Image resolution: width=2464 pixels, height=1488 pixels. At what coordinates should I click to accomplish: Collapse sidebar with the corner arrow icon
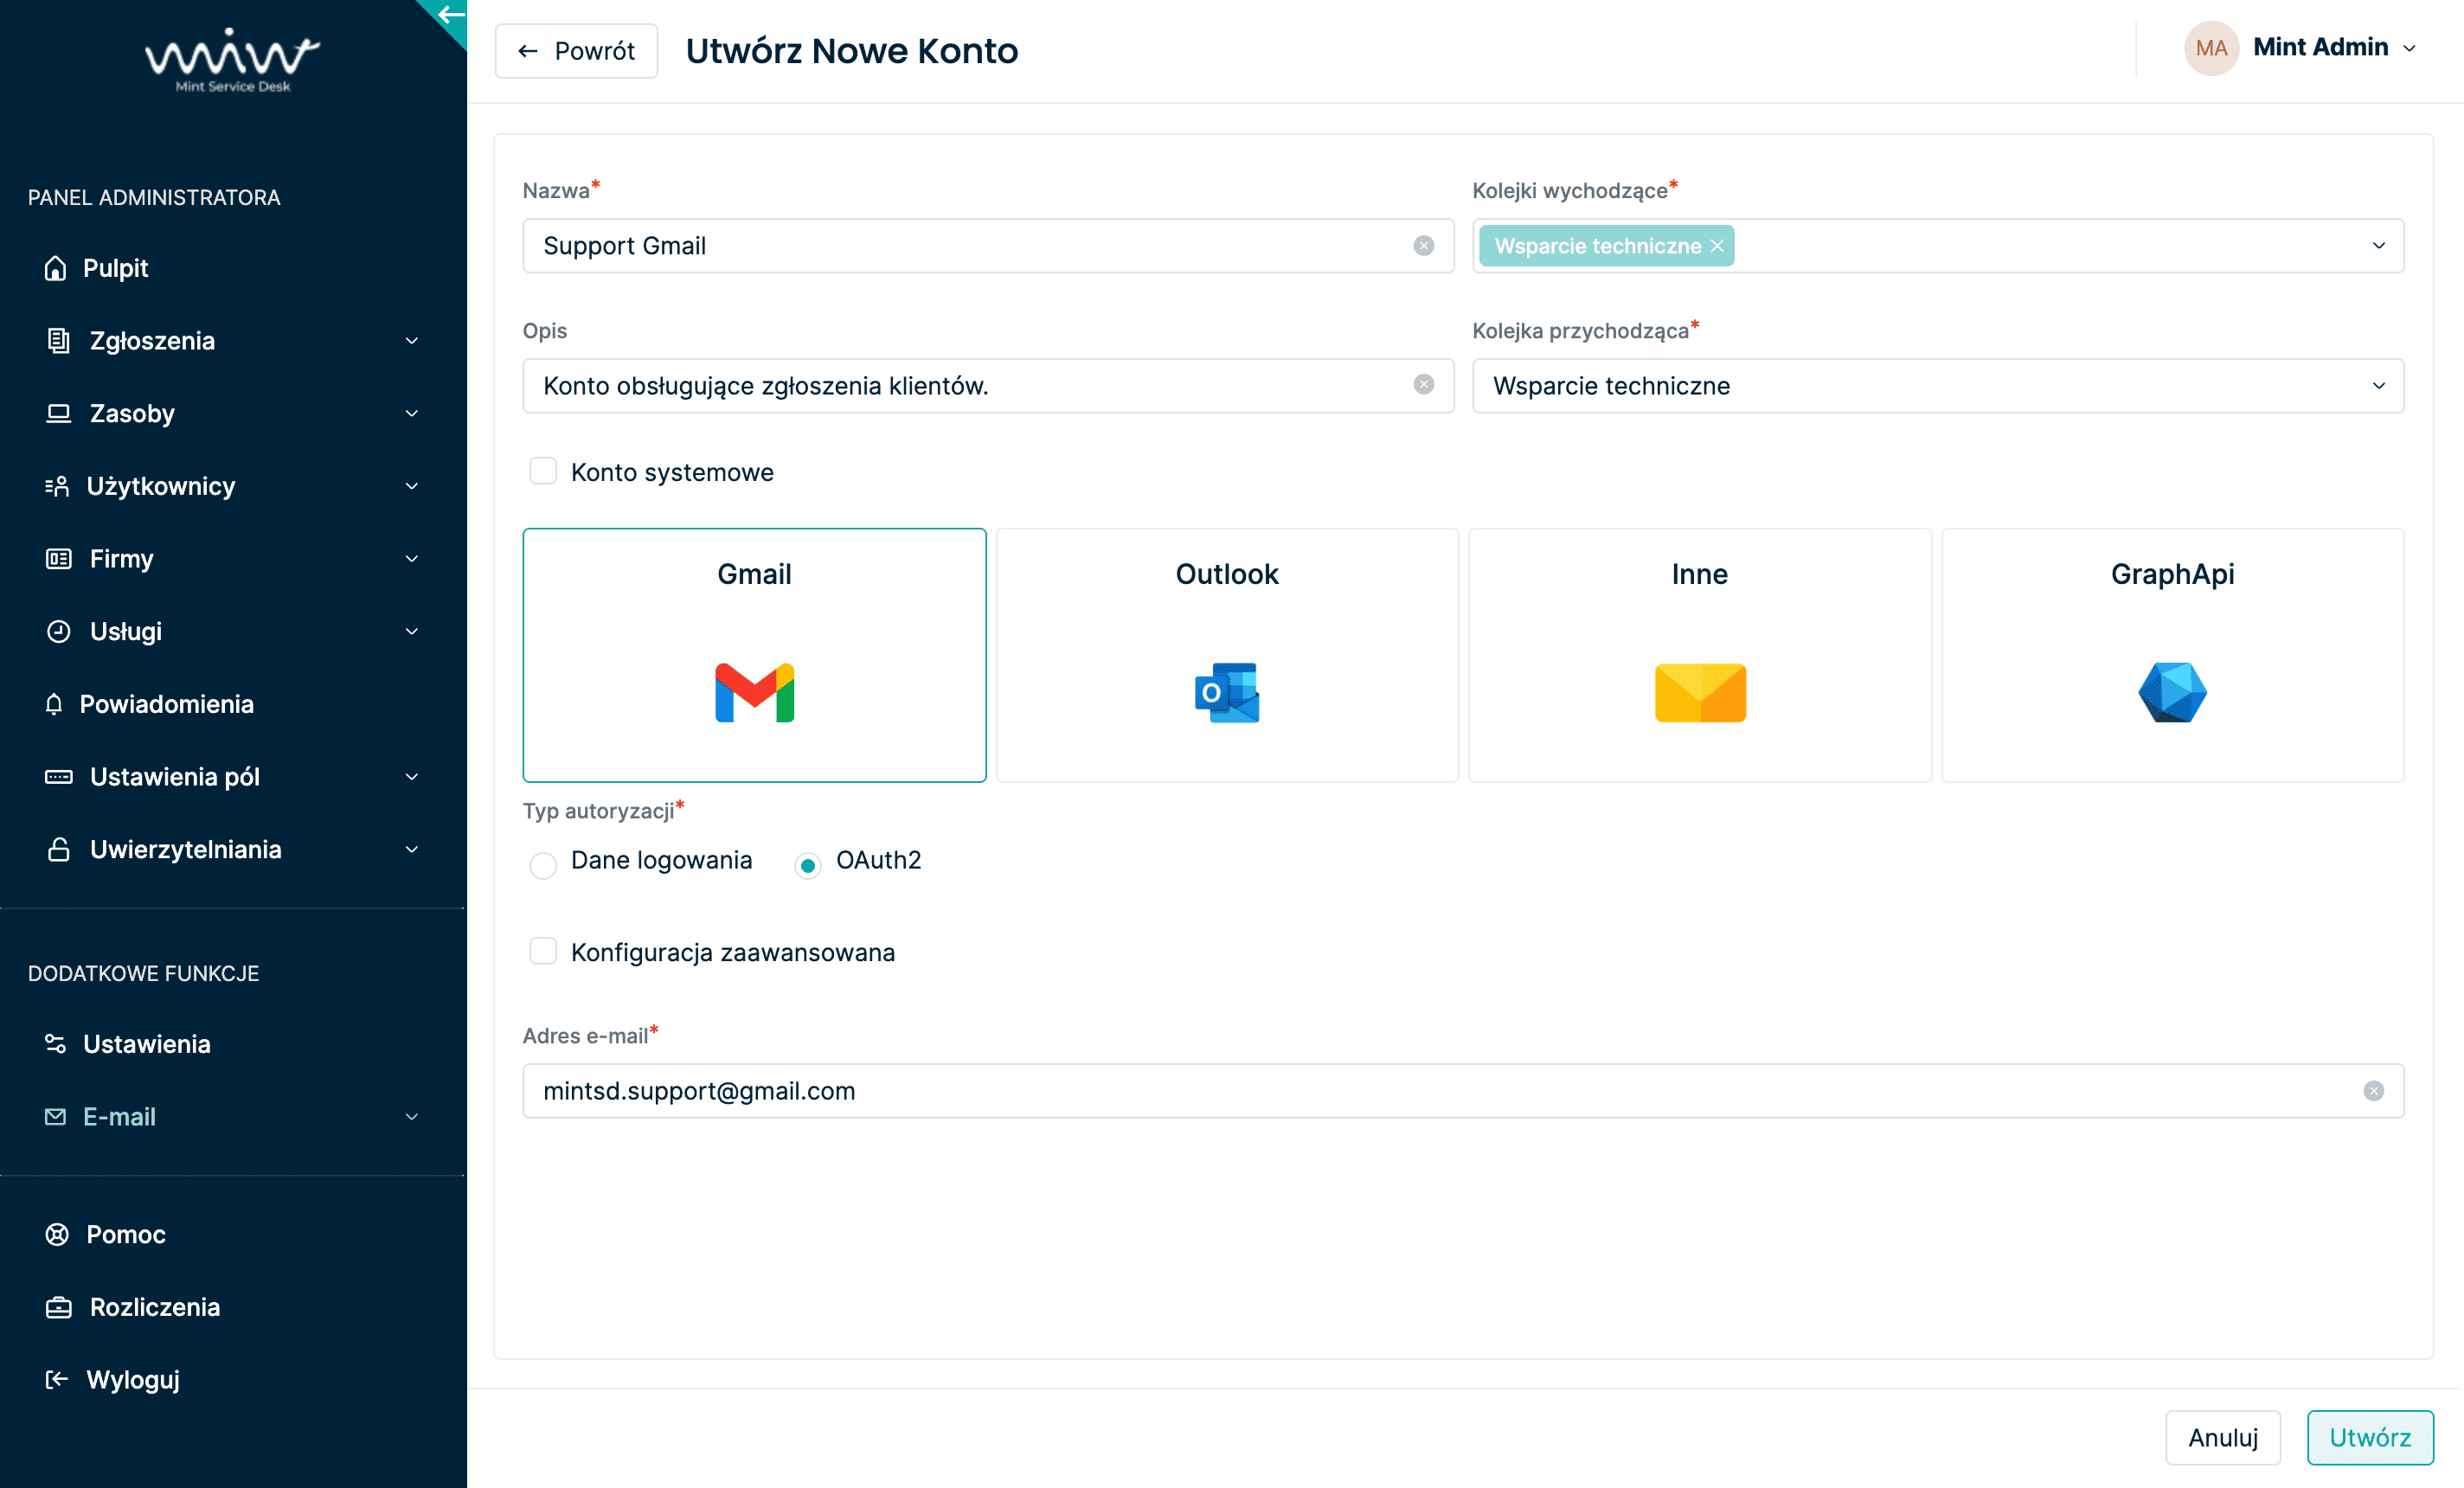click(450, 15)
